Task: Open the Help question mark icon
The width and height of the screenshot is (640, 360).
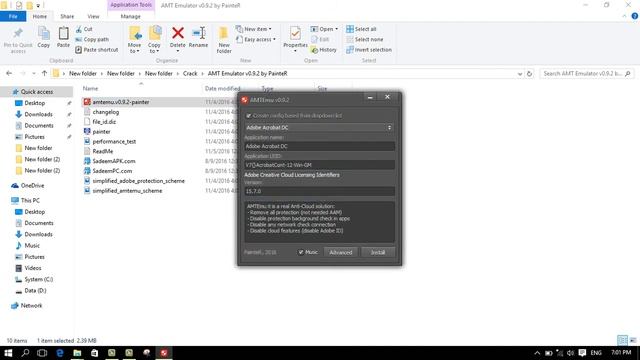Action: [634, 16]
